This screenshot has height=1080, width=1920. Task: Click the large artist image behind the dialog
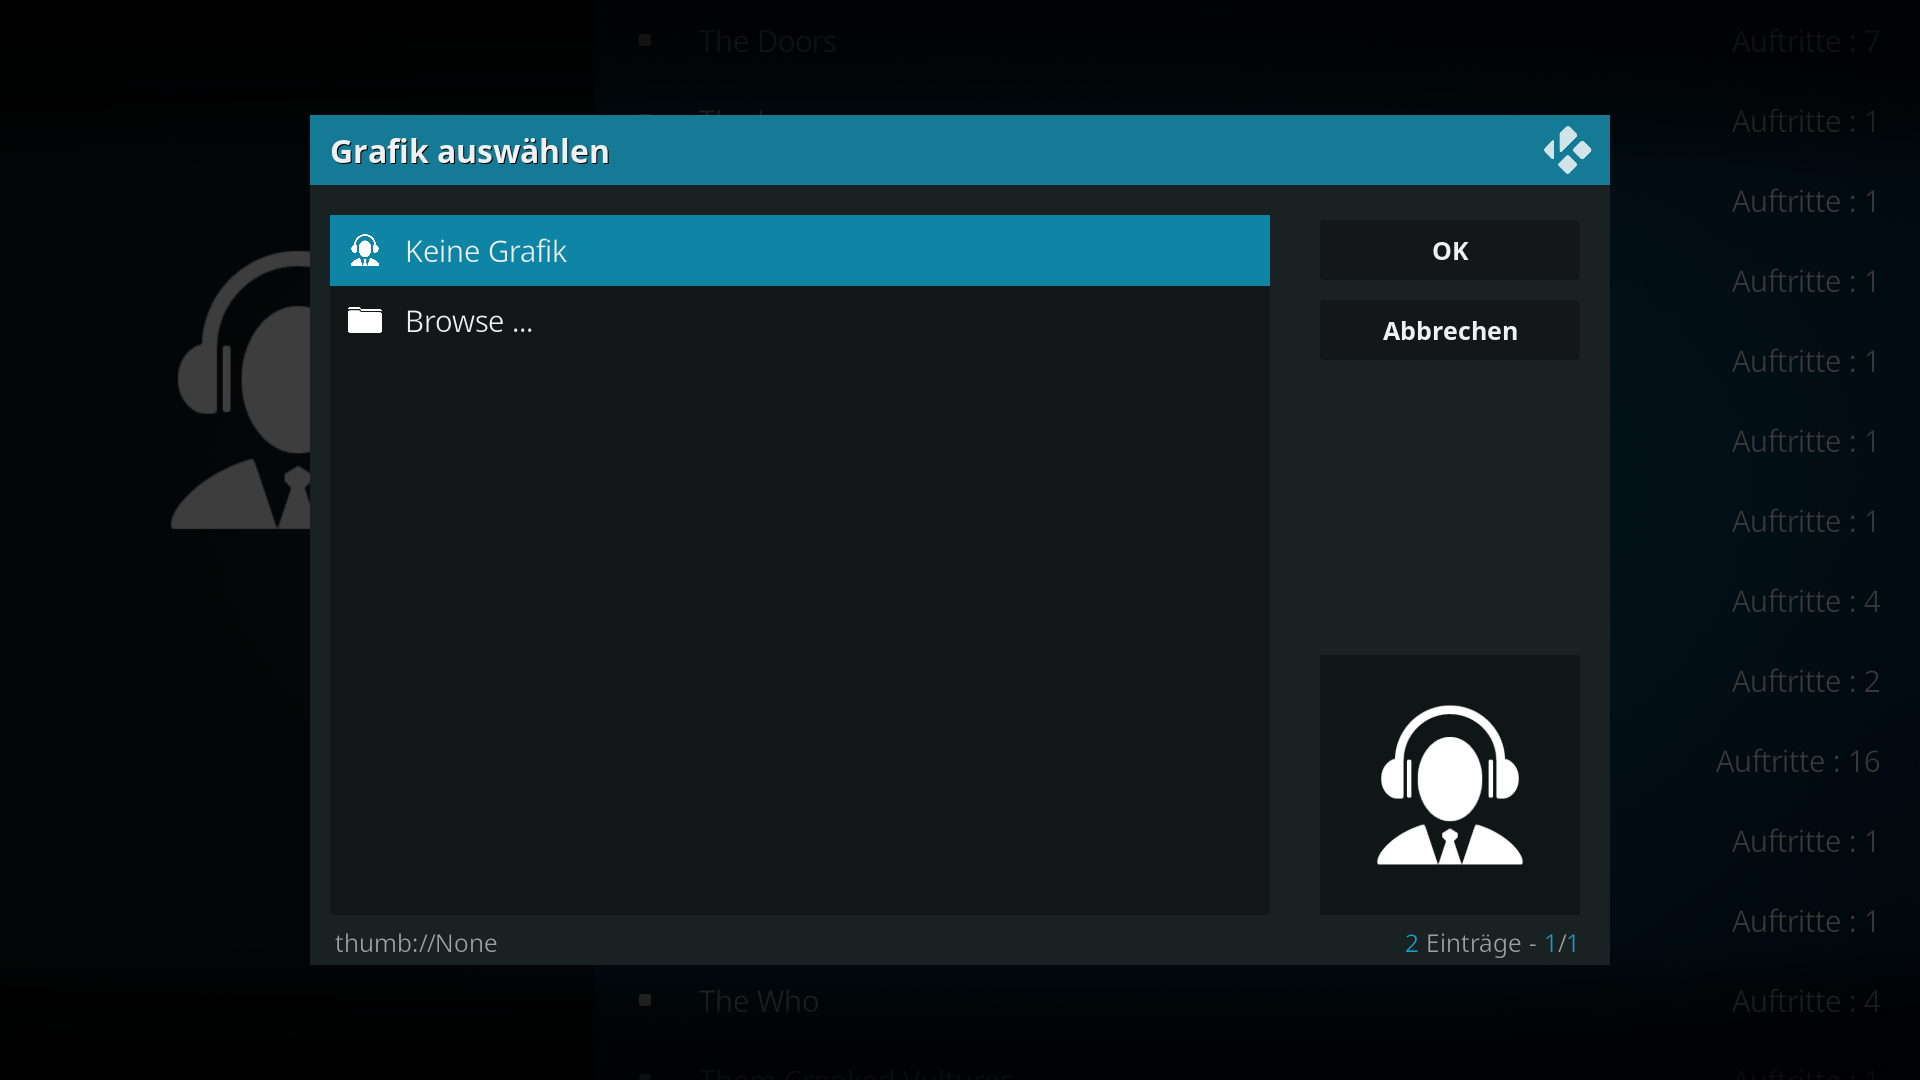[240, 390]
